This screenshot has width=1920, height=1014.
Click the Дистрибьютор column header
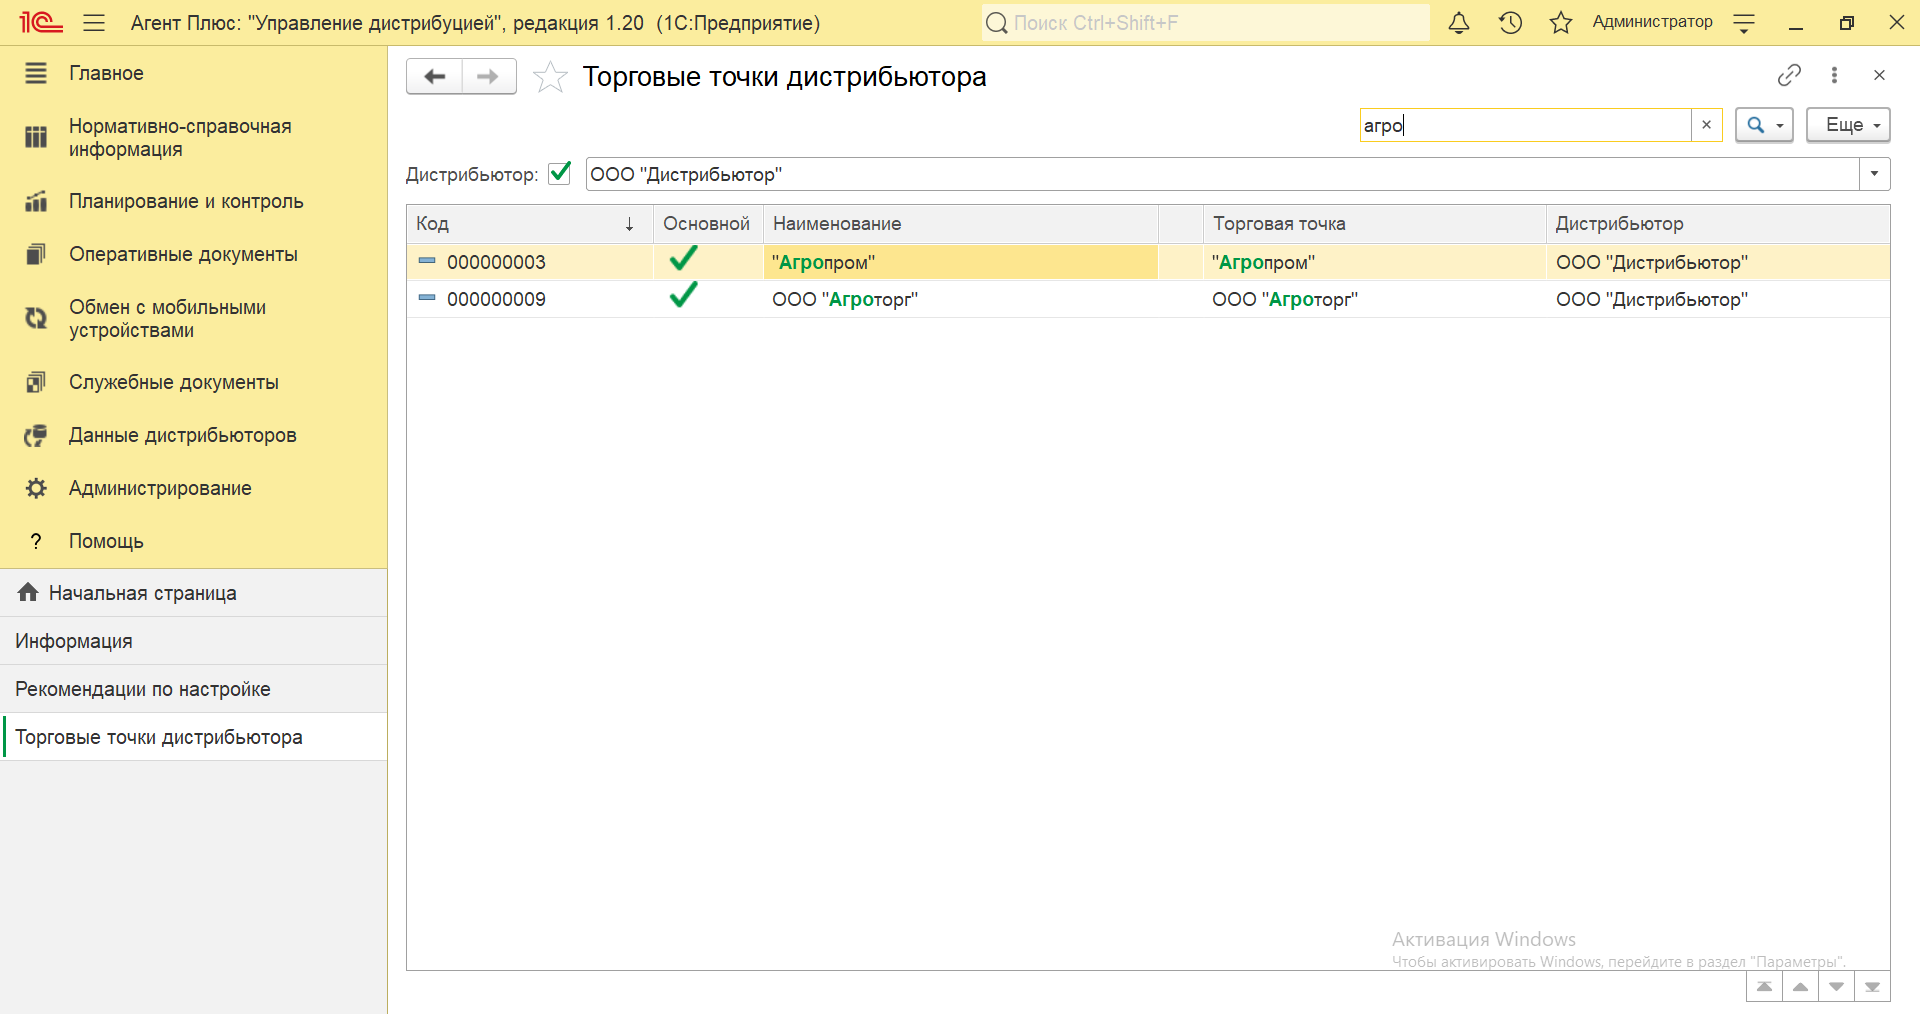pyautogui.click(x=1718, y=224)
